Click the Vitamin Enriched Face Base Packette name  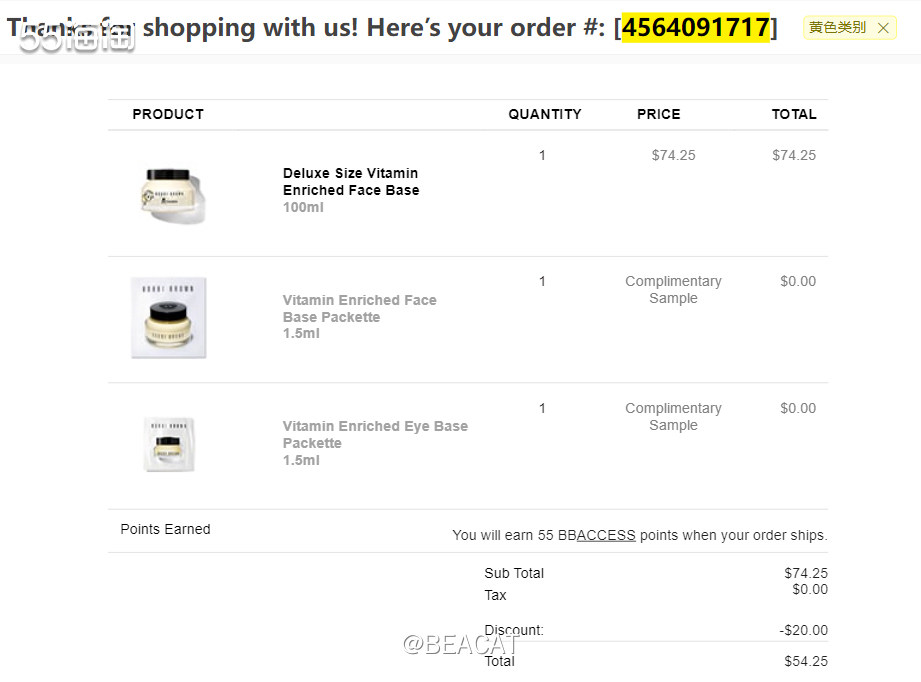(x=359, y=308)
